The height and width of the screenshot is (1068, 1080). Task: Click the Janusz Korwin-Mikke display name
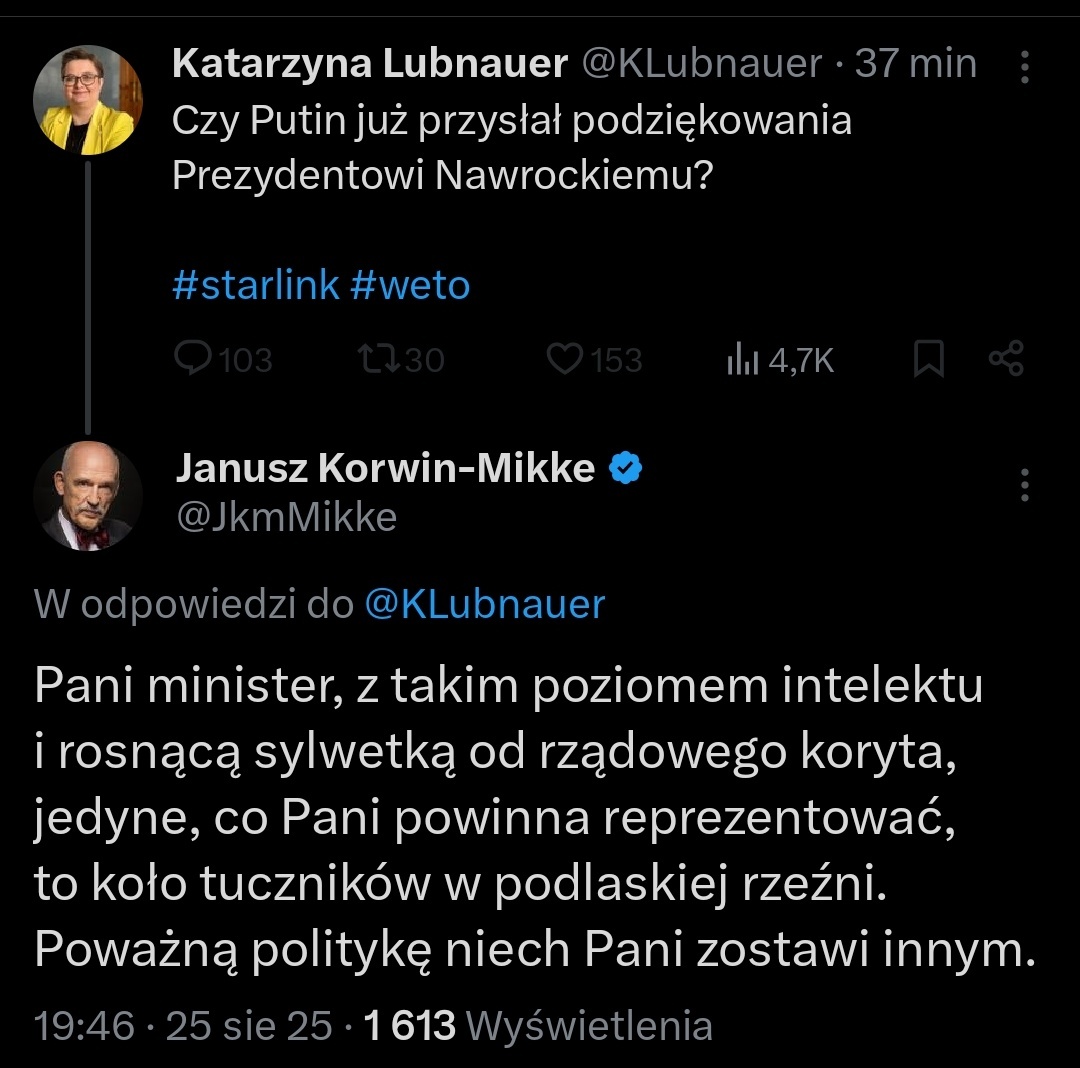pos(385,467)
